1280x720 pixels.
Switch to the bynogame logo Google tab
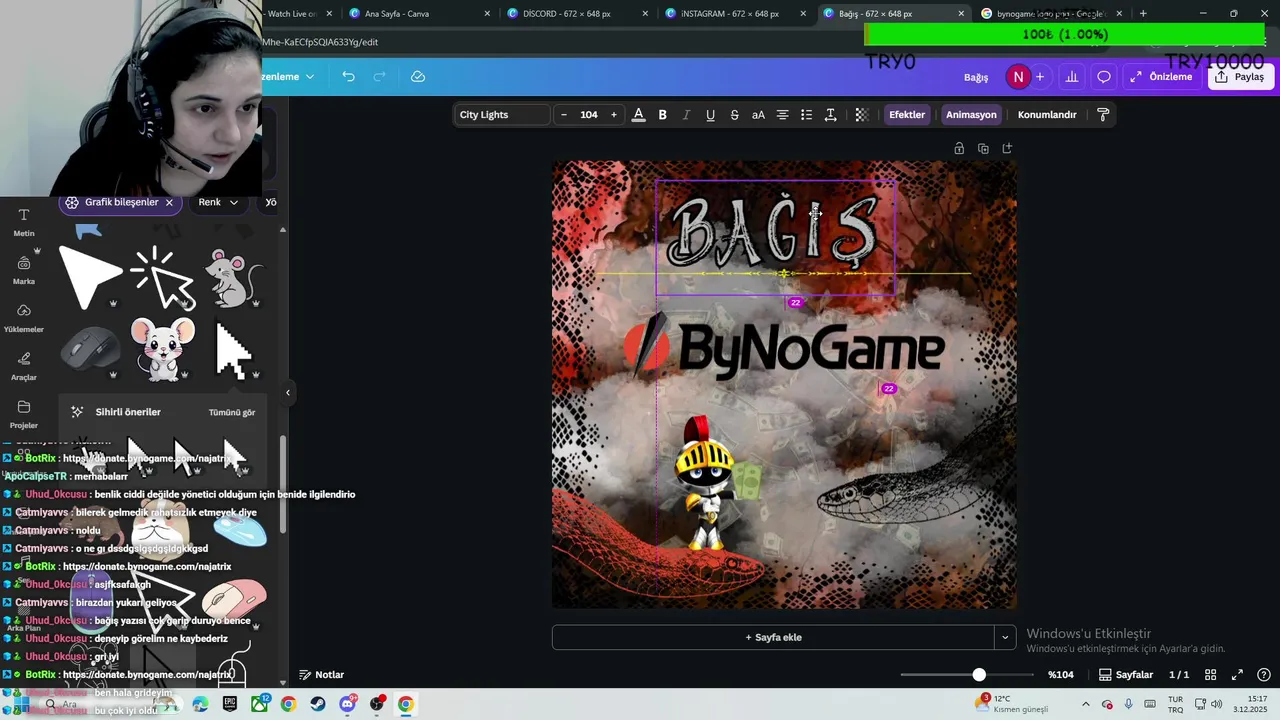click(x=1051, y=14)
